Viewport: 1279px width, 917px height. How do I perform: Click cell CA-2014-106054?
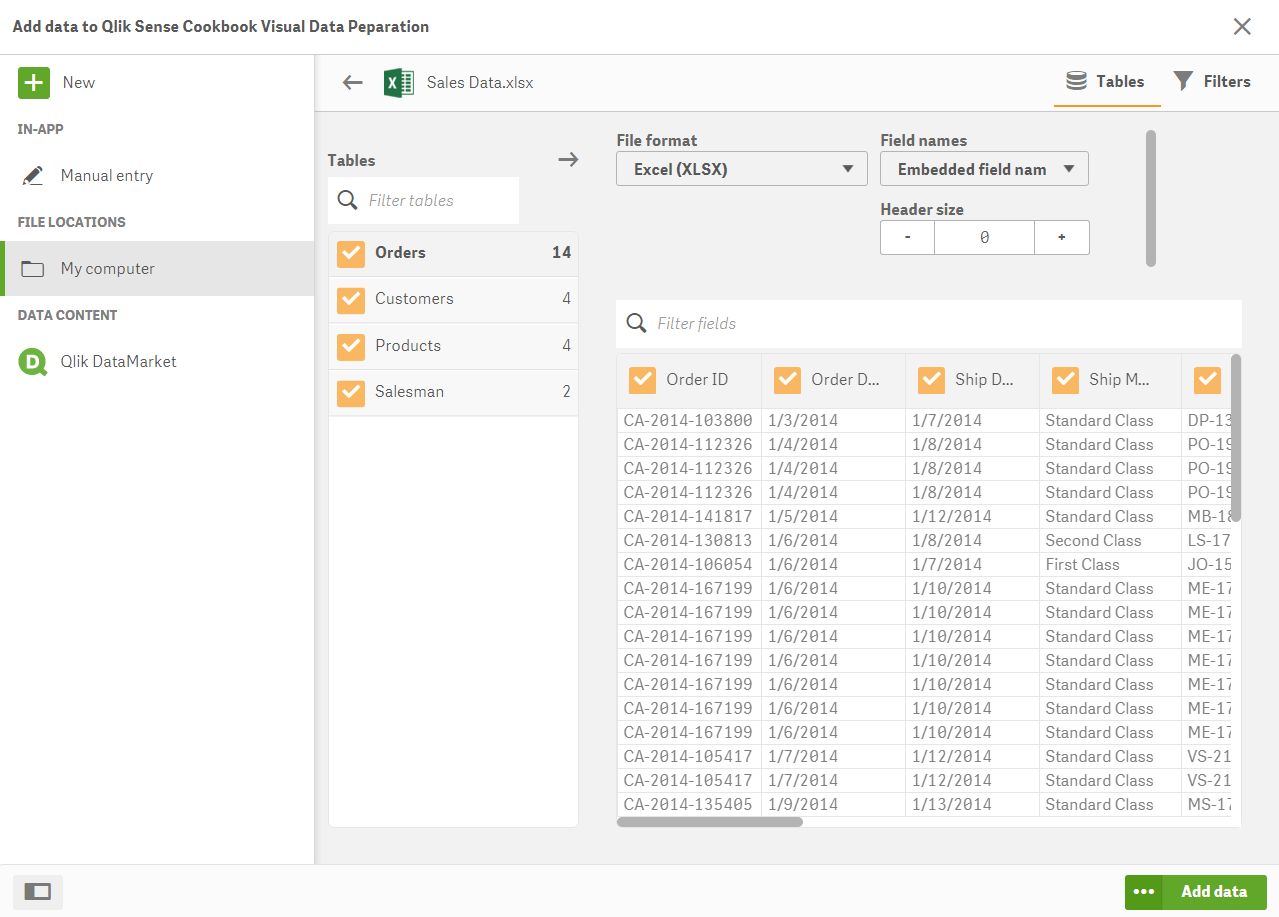688,565
